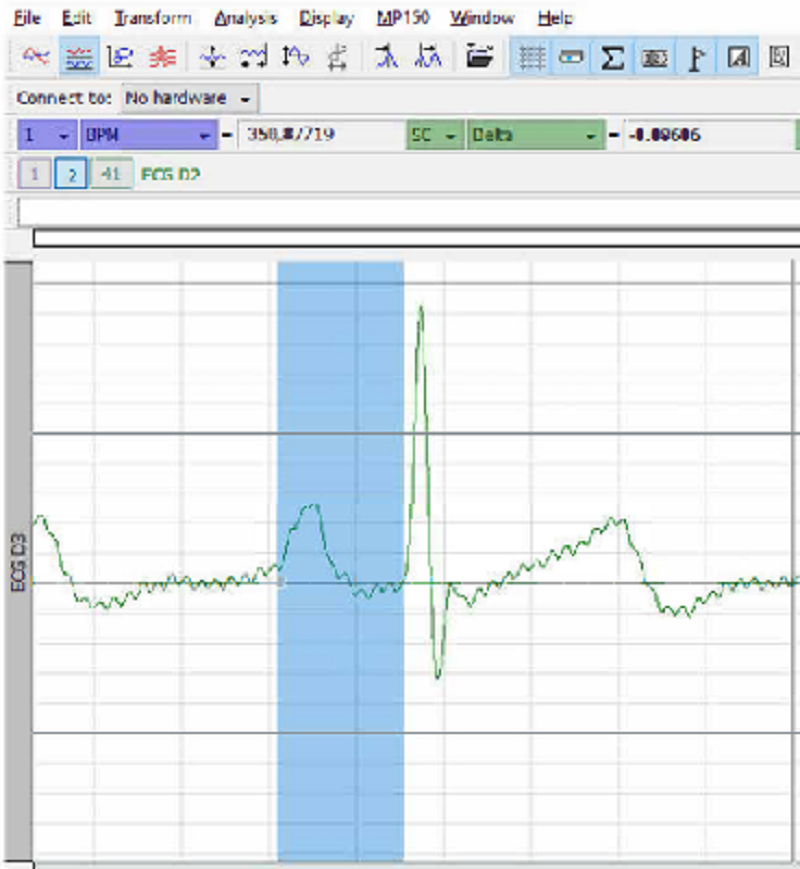Open the Edit menu
The height and width of the screenshot is (869, 800).
tap(77, 18)
